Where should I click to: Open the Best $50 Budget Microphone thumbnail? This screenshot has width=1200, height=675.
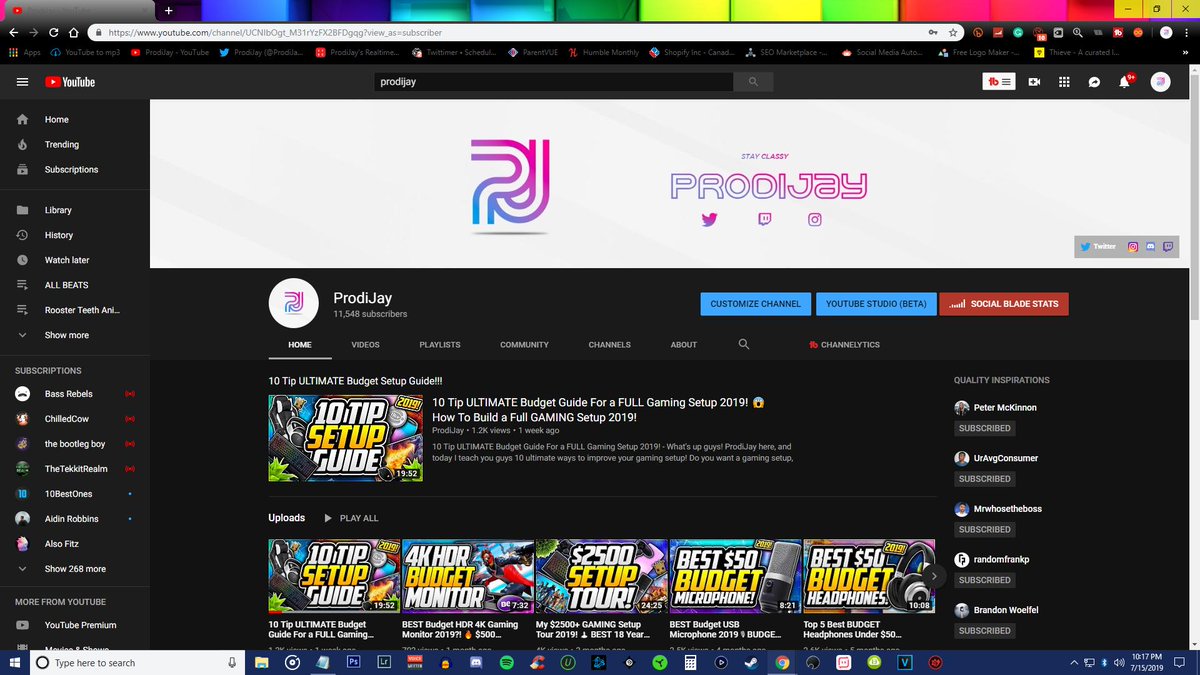pos(735,575)
